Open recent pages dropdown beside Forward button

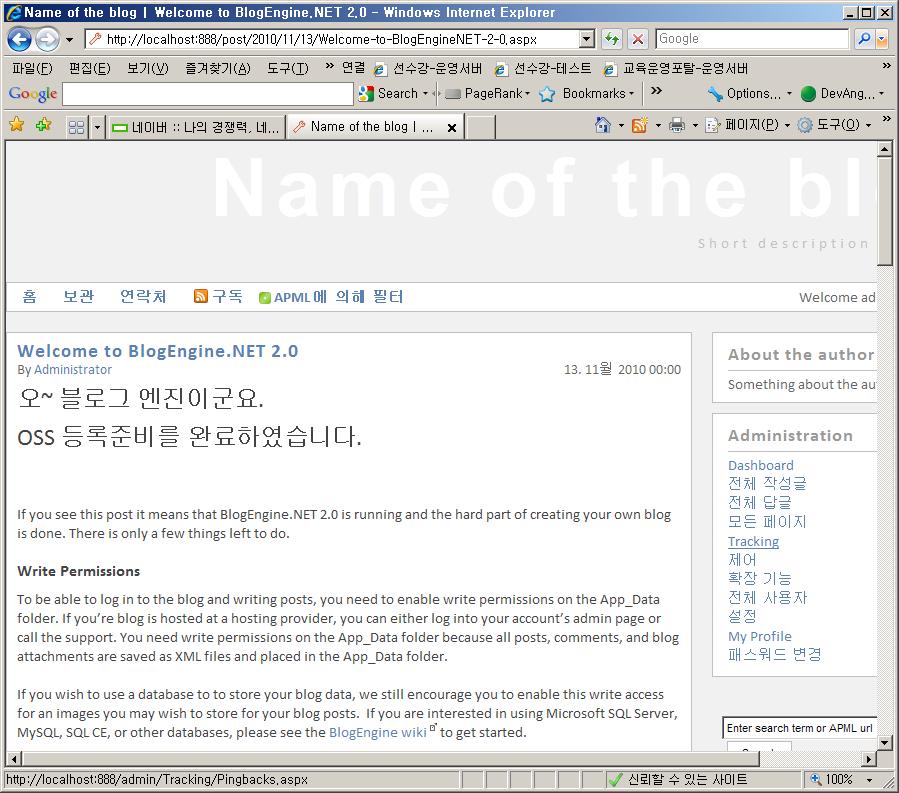click(x=69, y=40)
